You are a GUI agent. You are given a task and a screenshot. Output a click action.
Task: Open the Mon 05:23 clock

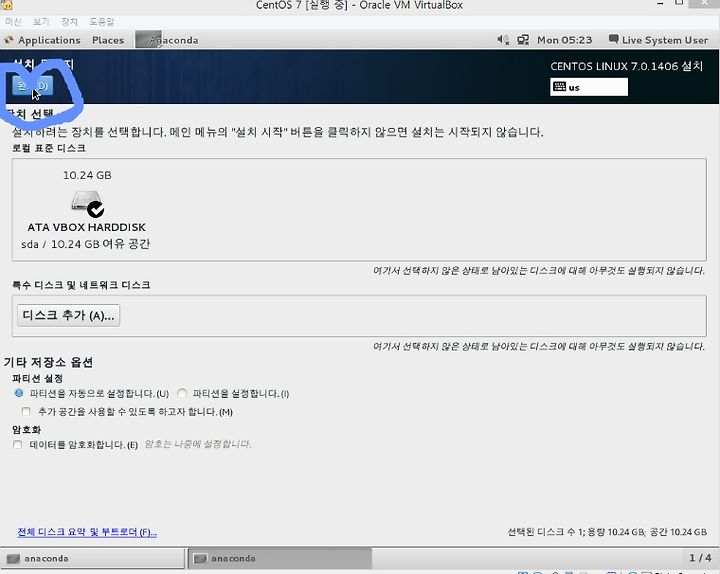tap(564, 40)
